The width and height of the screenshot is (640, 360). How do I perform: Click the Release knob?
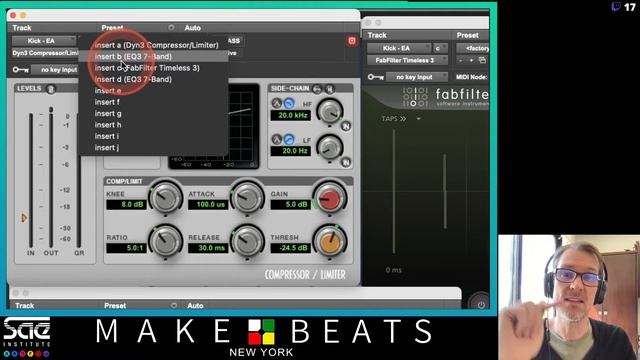[x=247, y=241]
